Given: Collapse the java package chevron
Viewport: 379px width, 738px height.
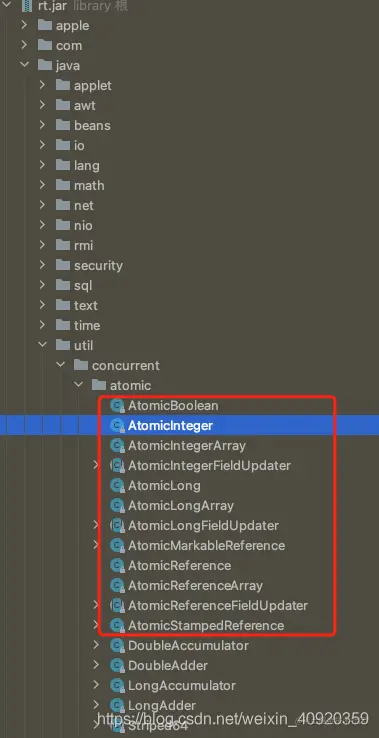Looking at the screenshot, I should click(x=24, y=65).
